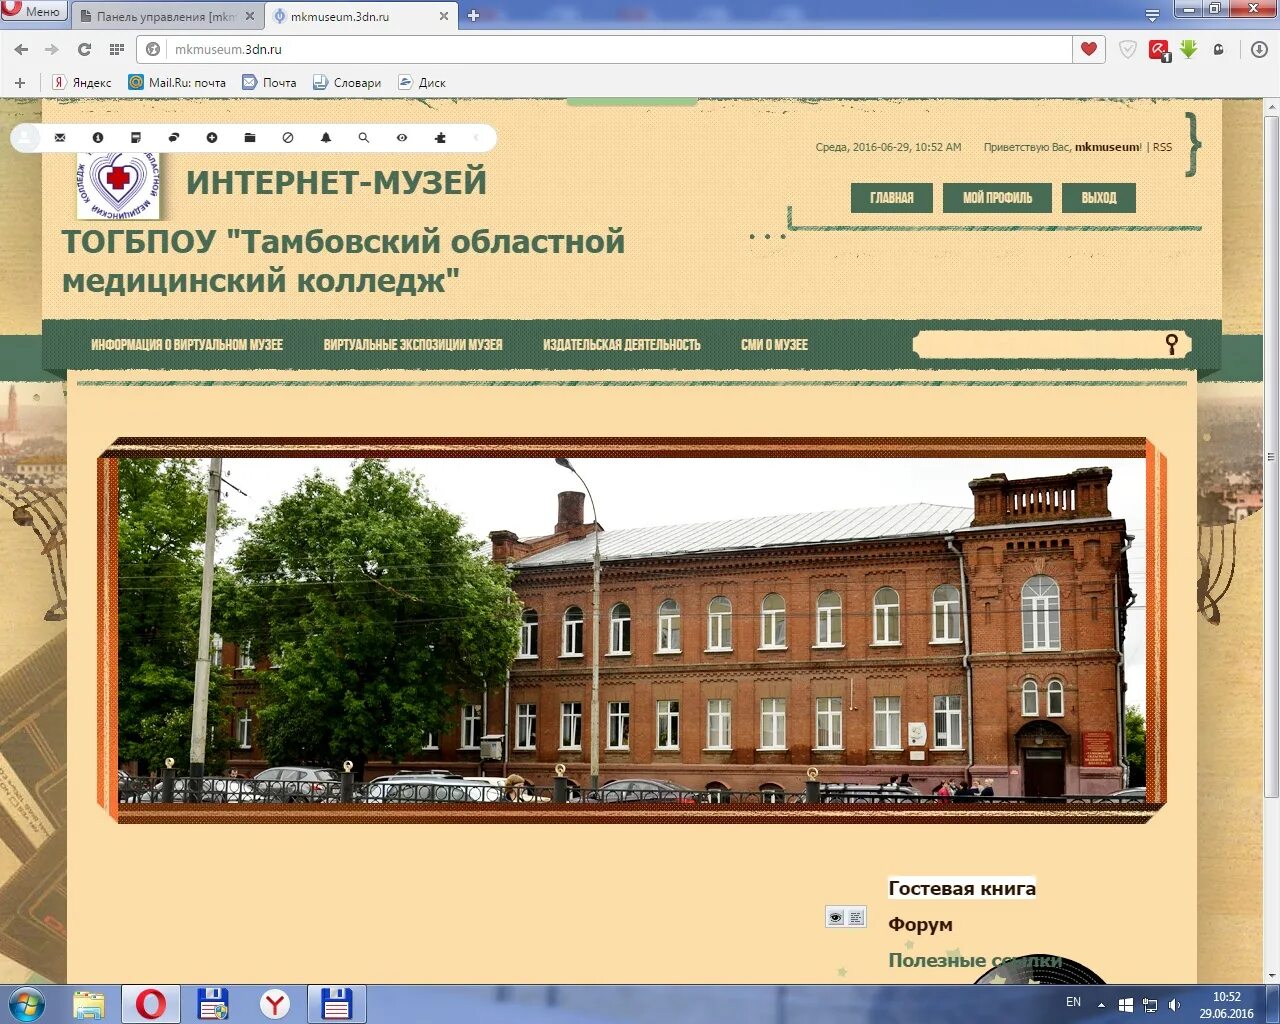Open the Гостевая книга link

coord(962,888)
